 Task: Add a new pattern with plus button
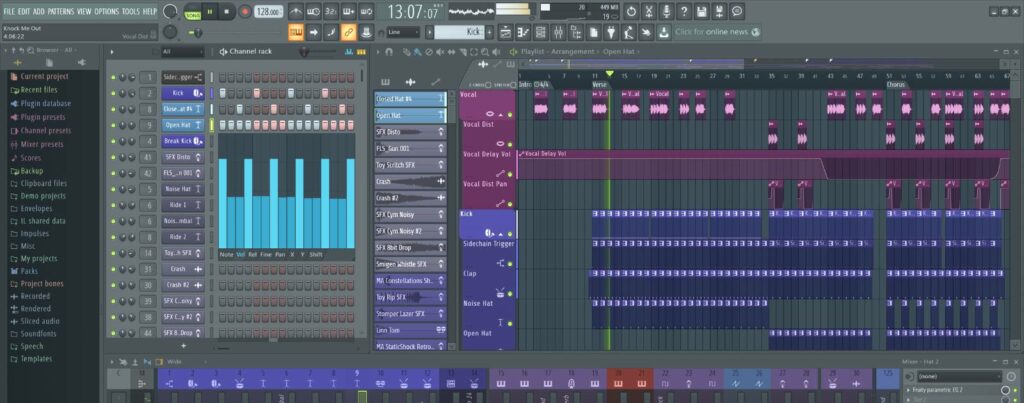pos(489,32)
